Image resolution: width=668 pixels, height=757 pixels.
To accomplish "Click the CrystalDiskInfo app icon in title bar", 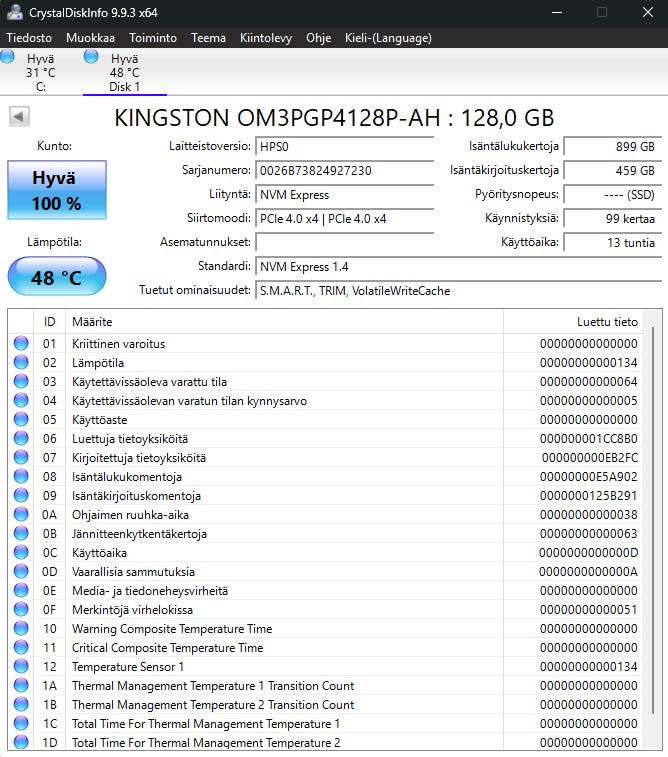I will pos(15,12).
